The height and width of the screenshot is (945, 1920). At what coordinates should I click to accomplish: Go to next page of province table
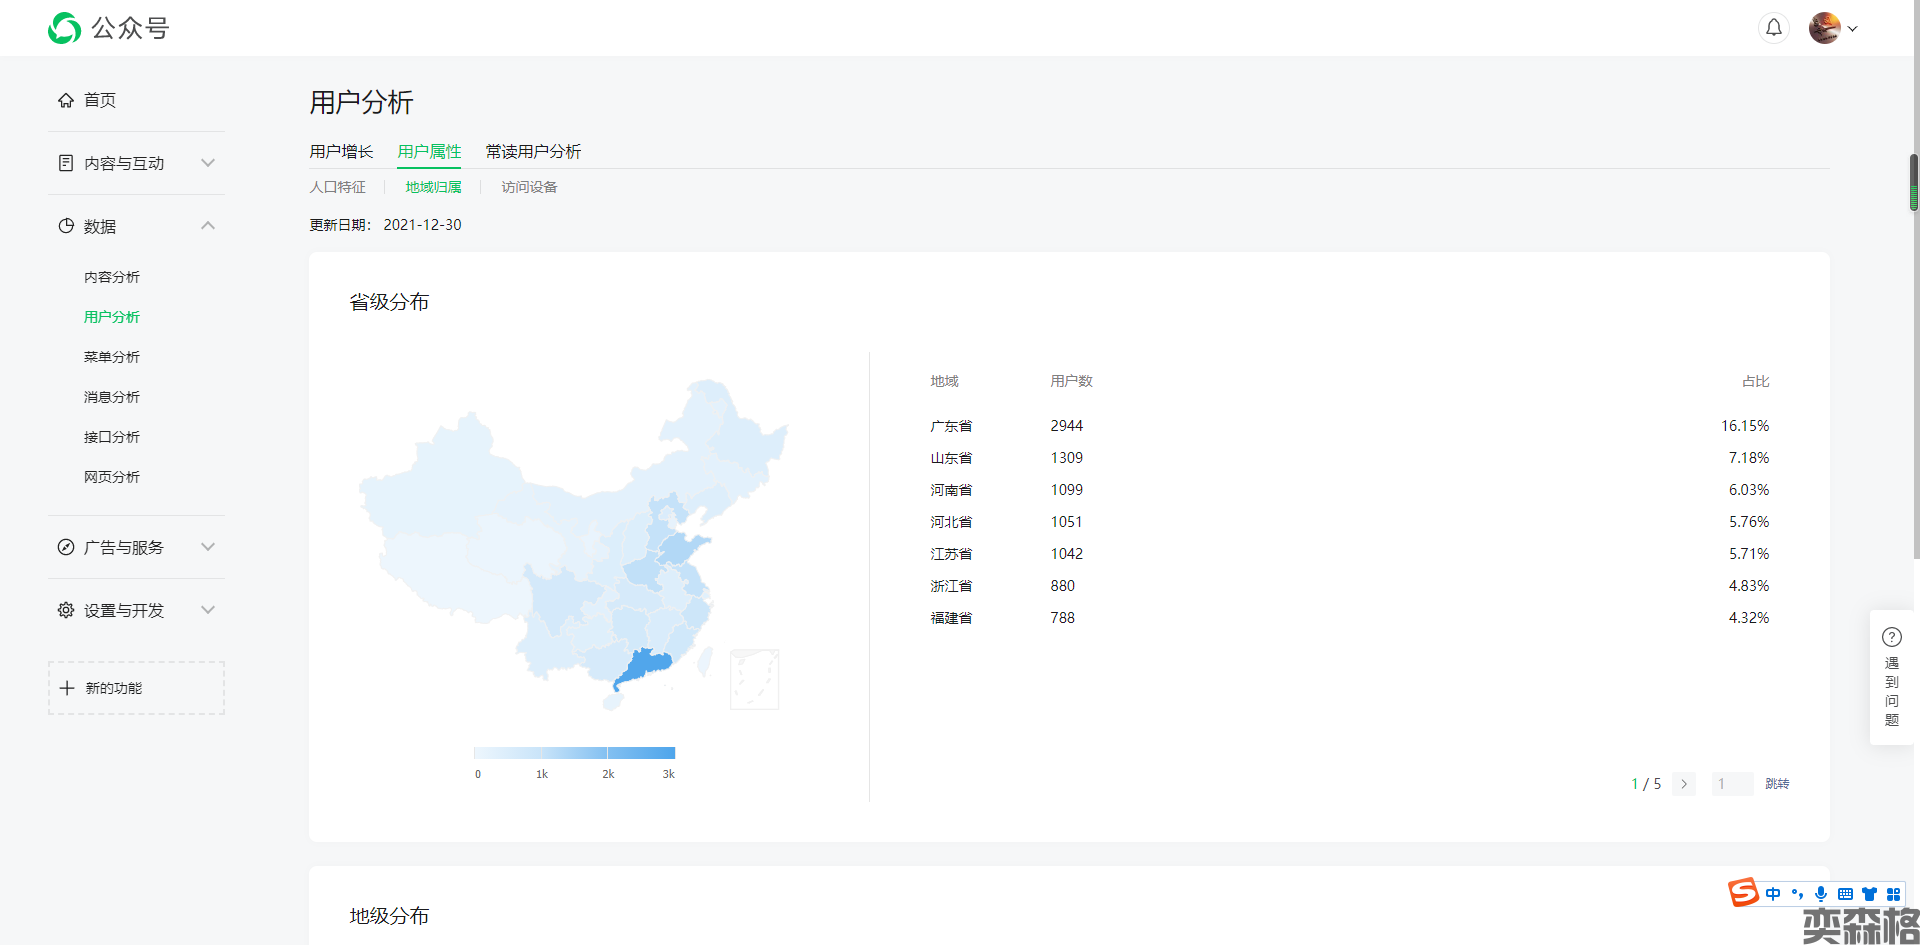pyautogui.click(x=1684, y=784)
